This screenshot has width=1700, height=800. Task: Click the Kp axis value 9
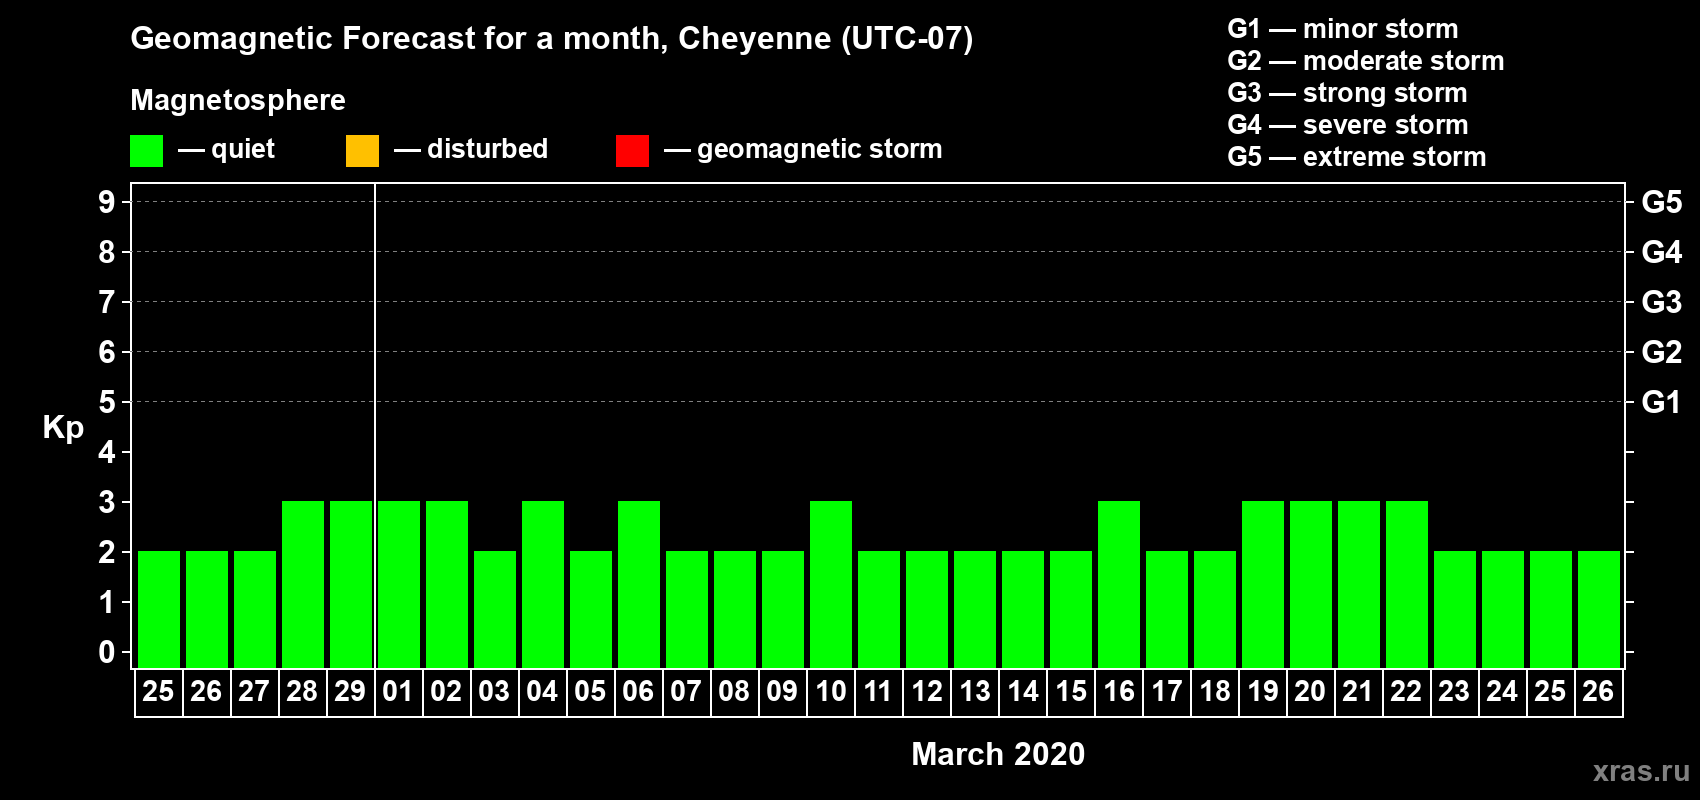click(107, 202)
